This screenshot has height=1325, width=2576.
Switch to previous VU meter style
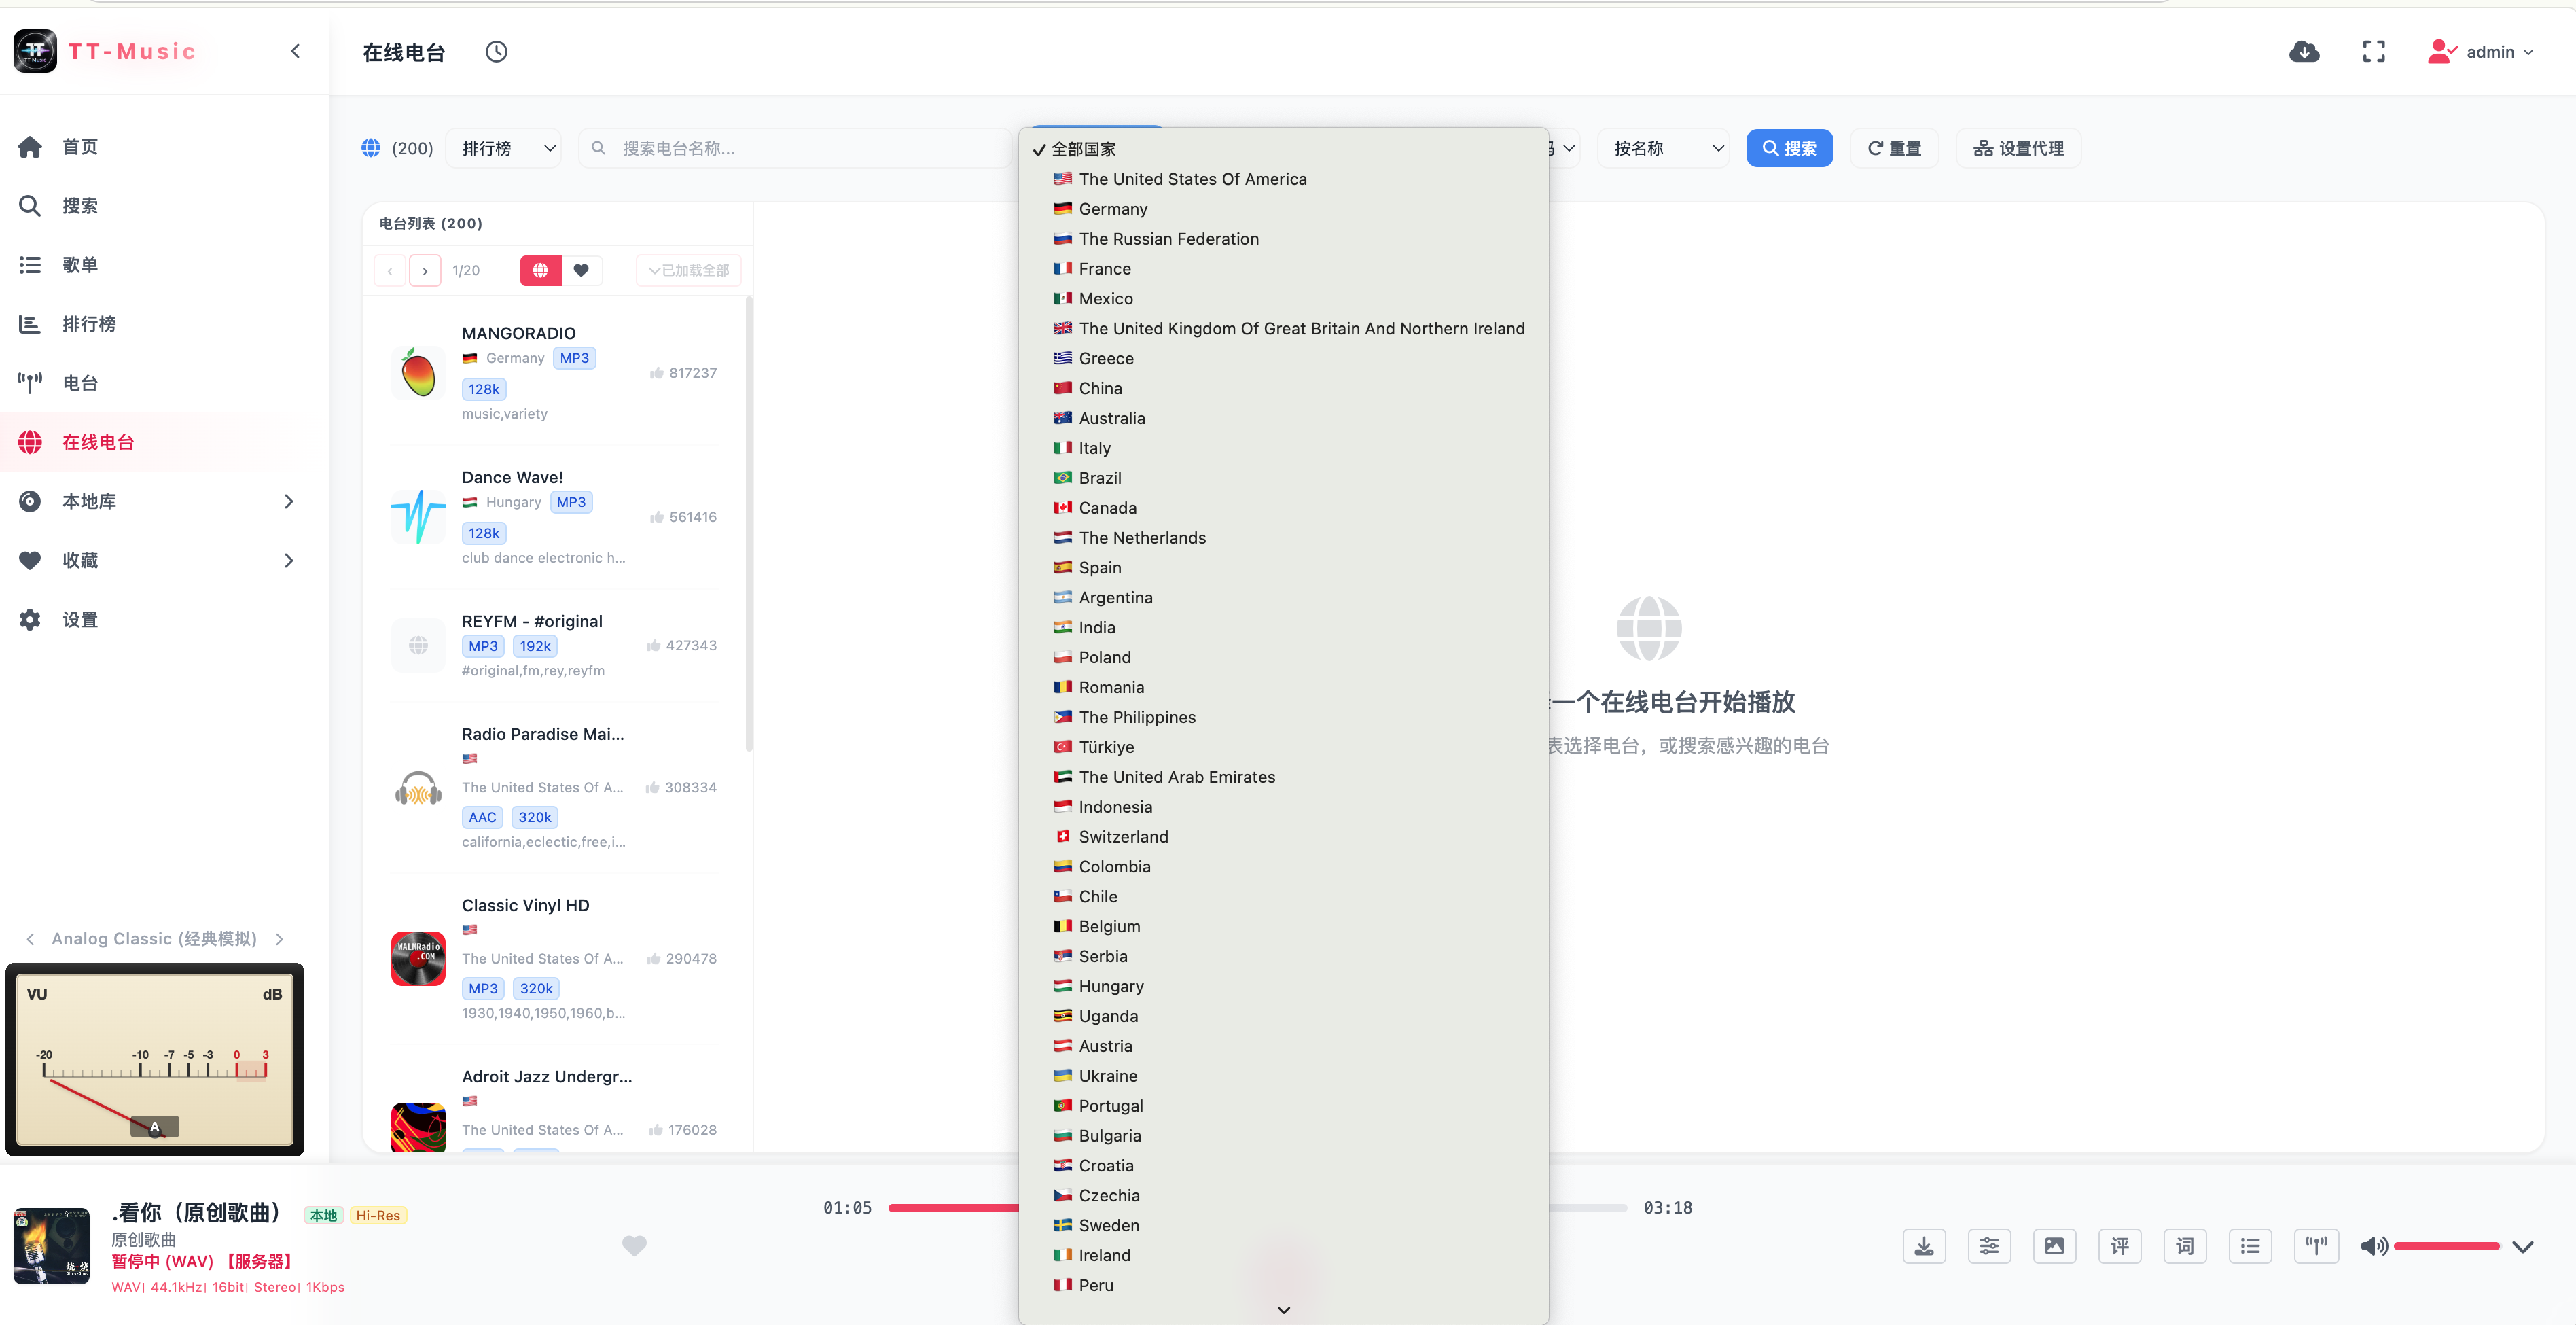(x=30, y=939)
